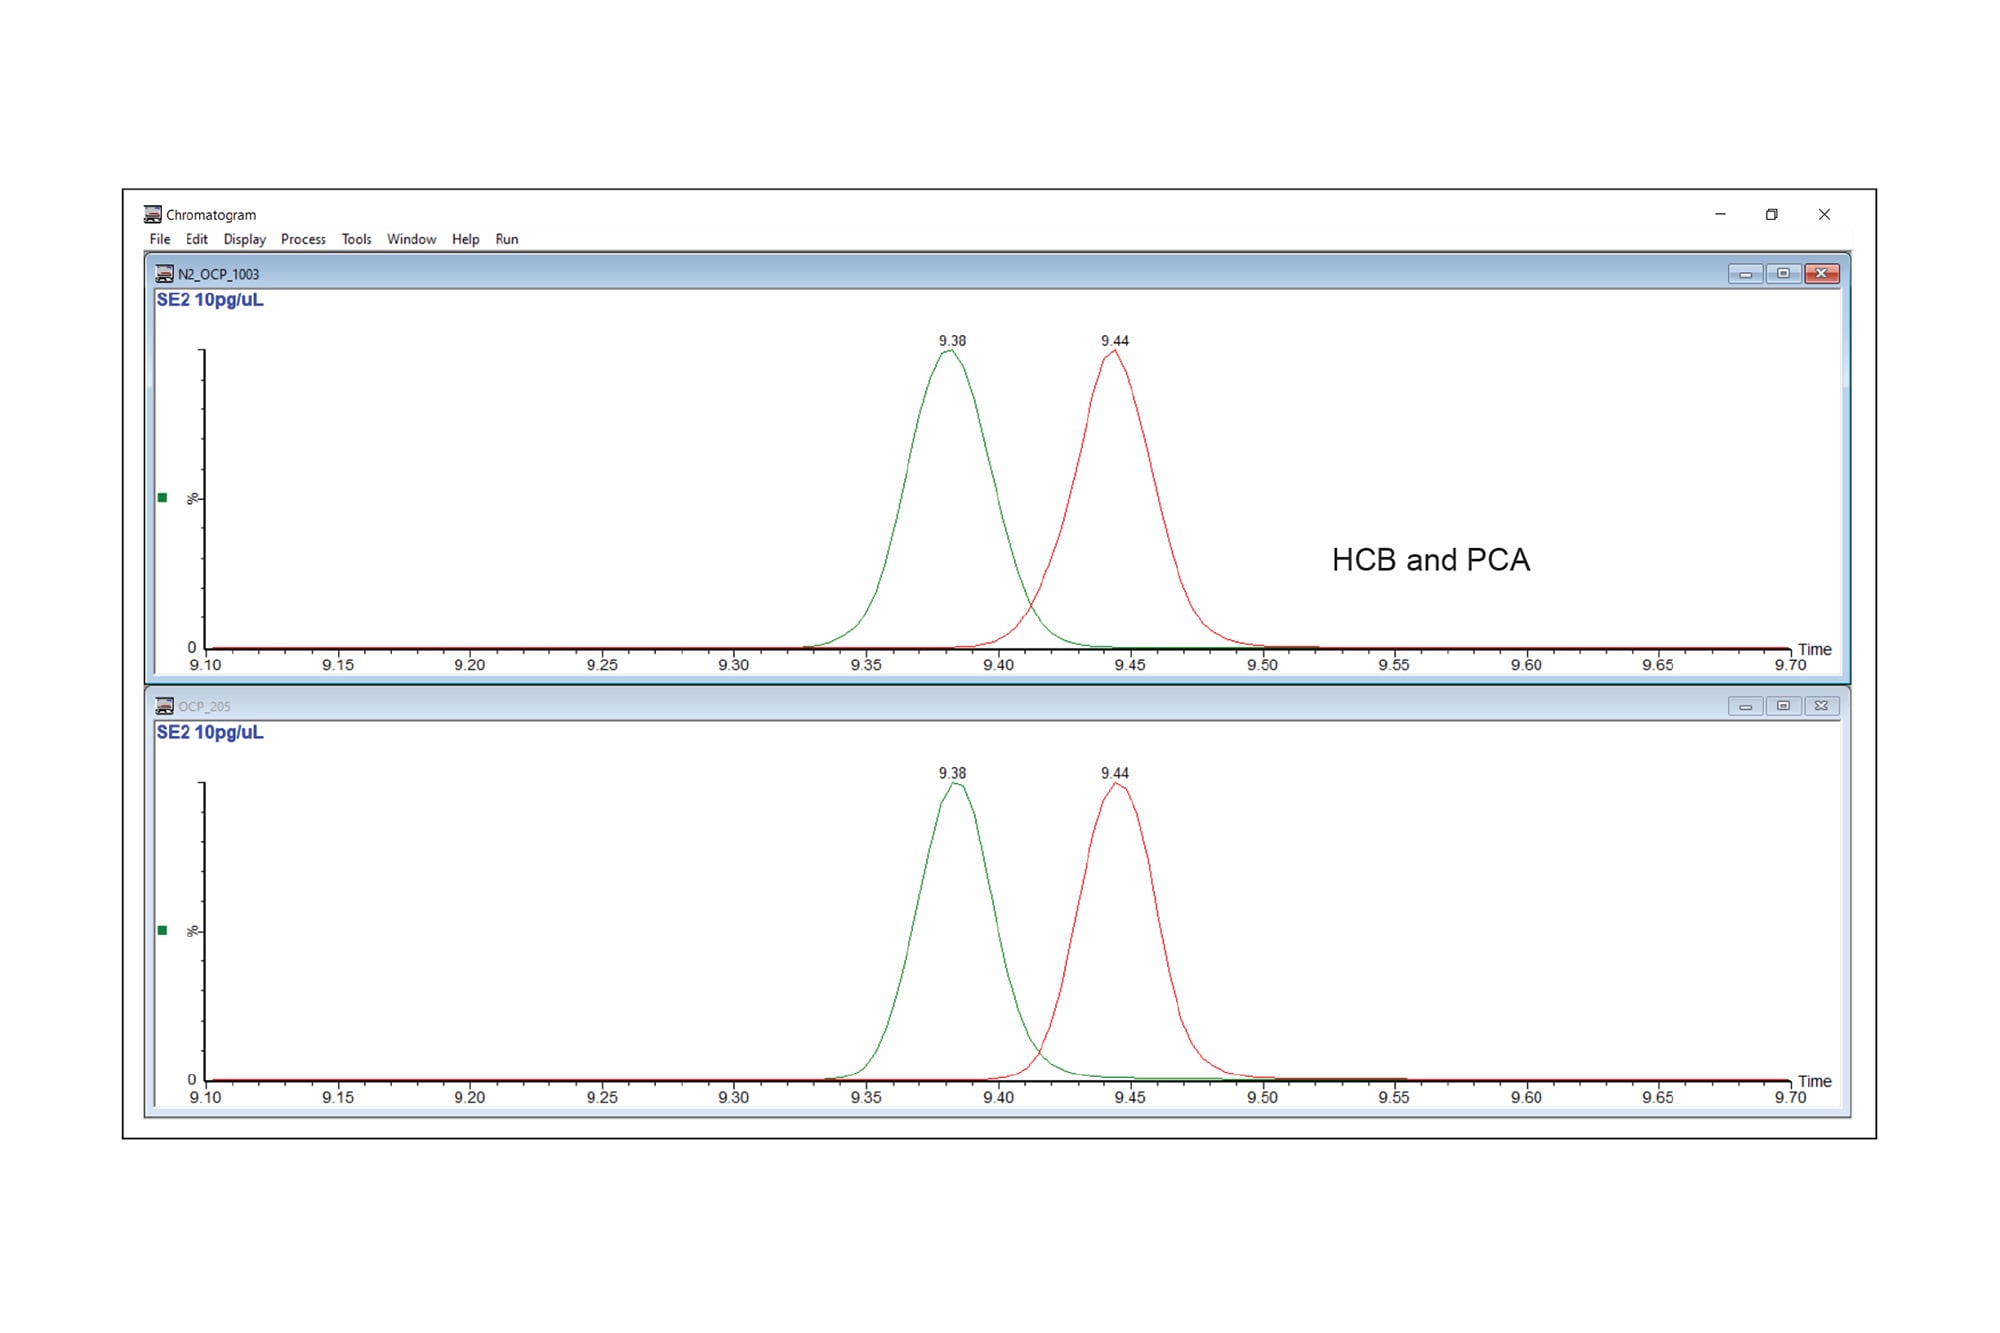The height and width of the screenshot is (1333, 2000).
Task: Open the Display menu
Action: pyautogui.click(x=244, y=239)
